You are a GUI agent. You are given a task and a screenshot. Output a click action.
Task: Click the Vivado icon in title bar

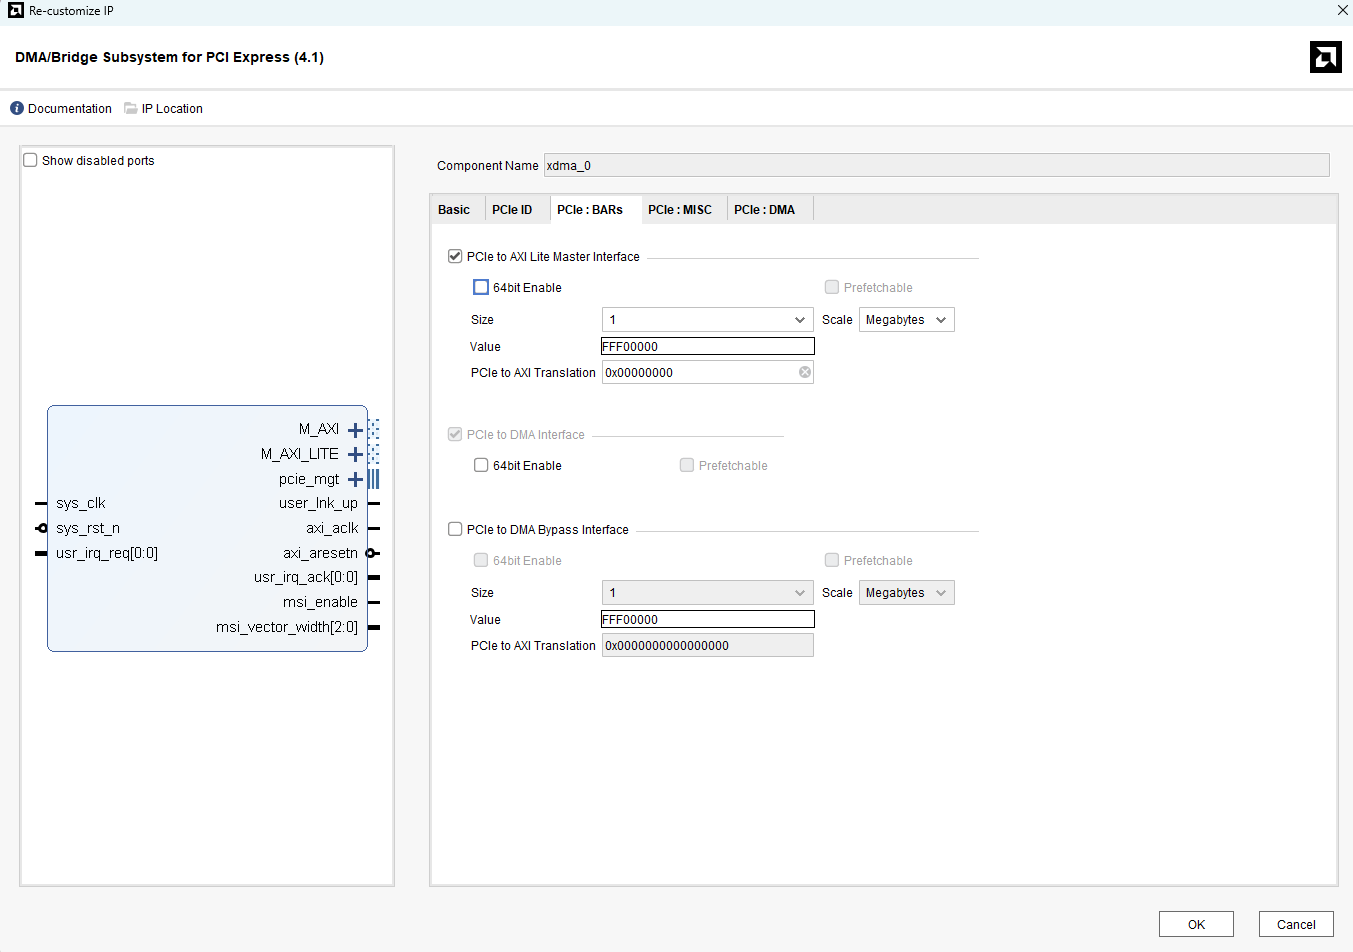click(x=15, y=10)
